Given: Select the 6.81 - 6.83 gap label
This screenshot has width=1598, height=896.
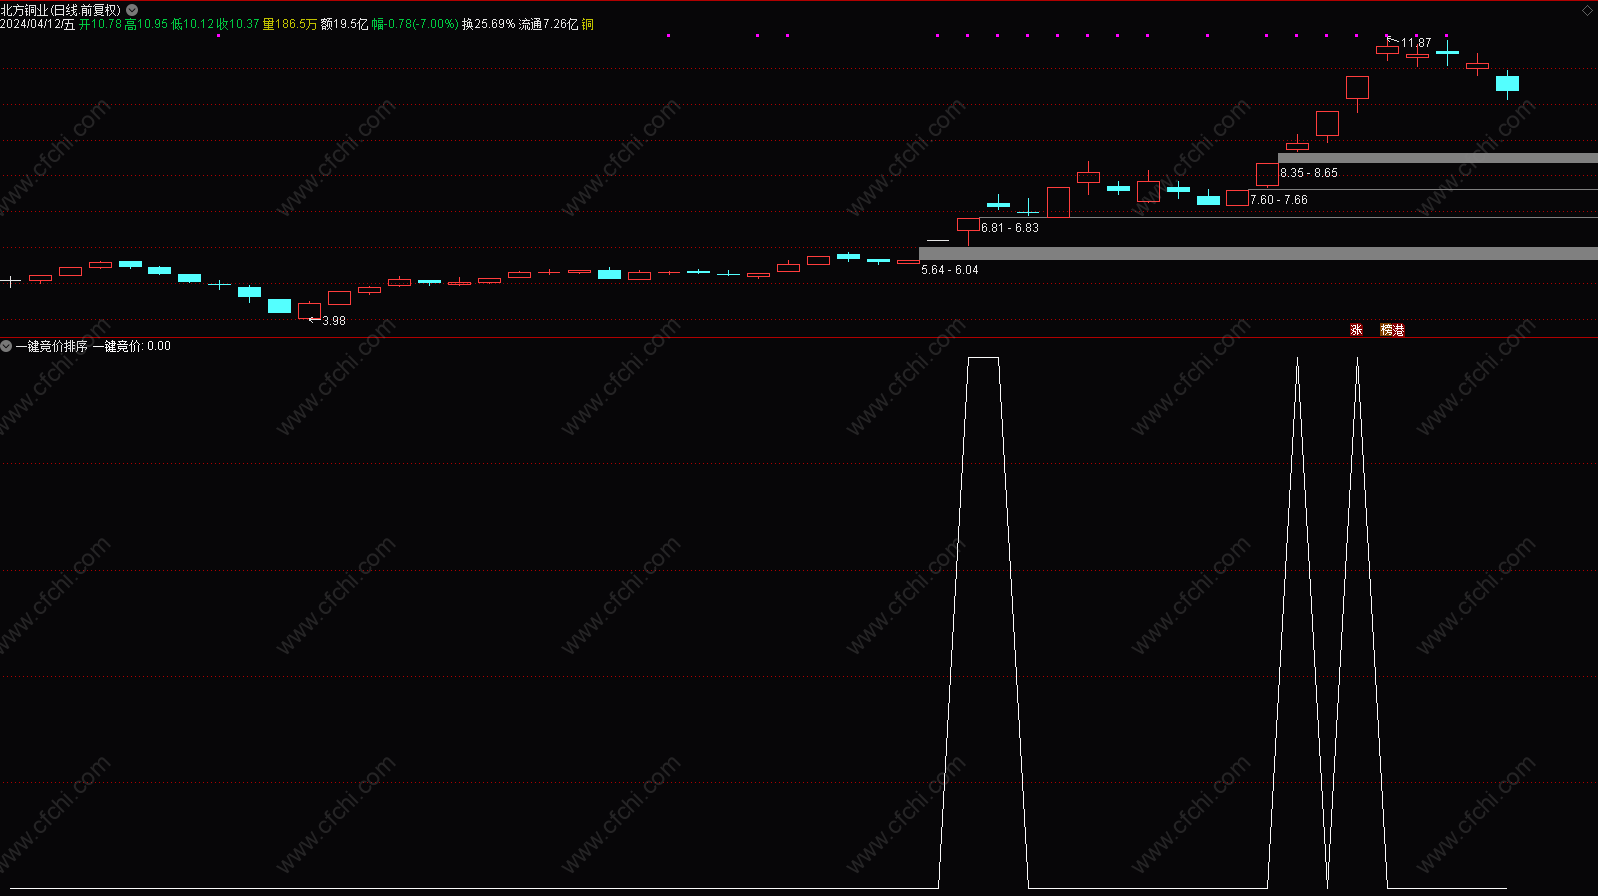Looking at the screenshot, I should (x=1010, y=228).
